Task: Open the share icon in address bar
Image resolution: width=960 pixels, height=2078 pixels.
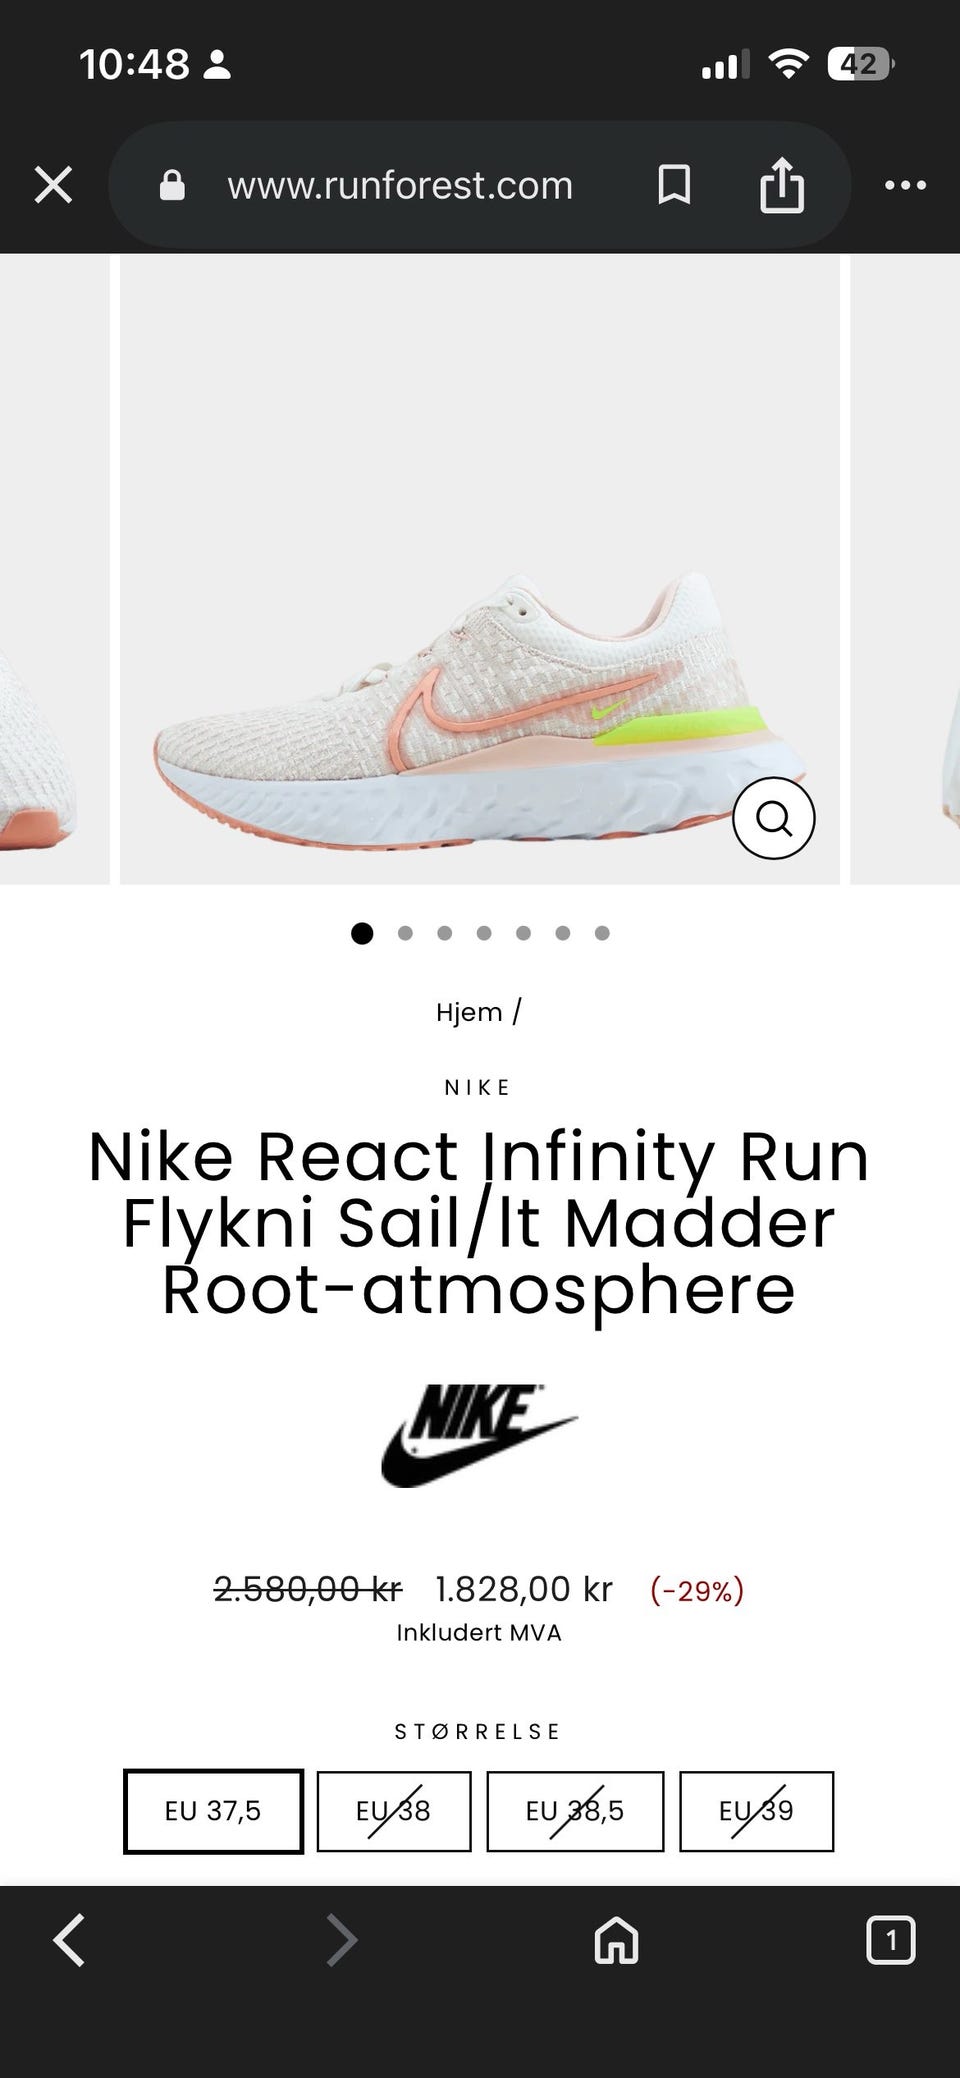Action: coord(782,184)
